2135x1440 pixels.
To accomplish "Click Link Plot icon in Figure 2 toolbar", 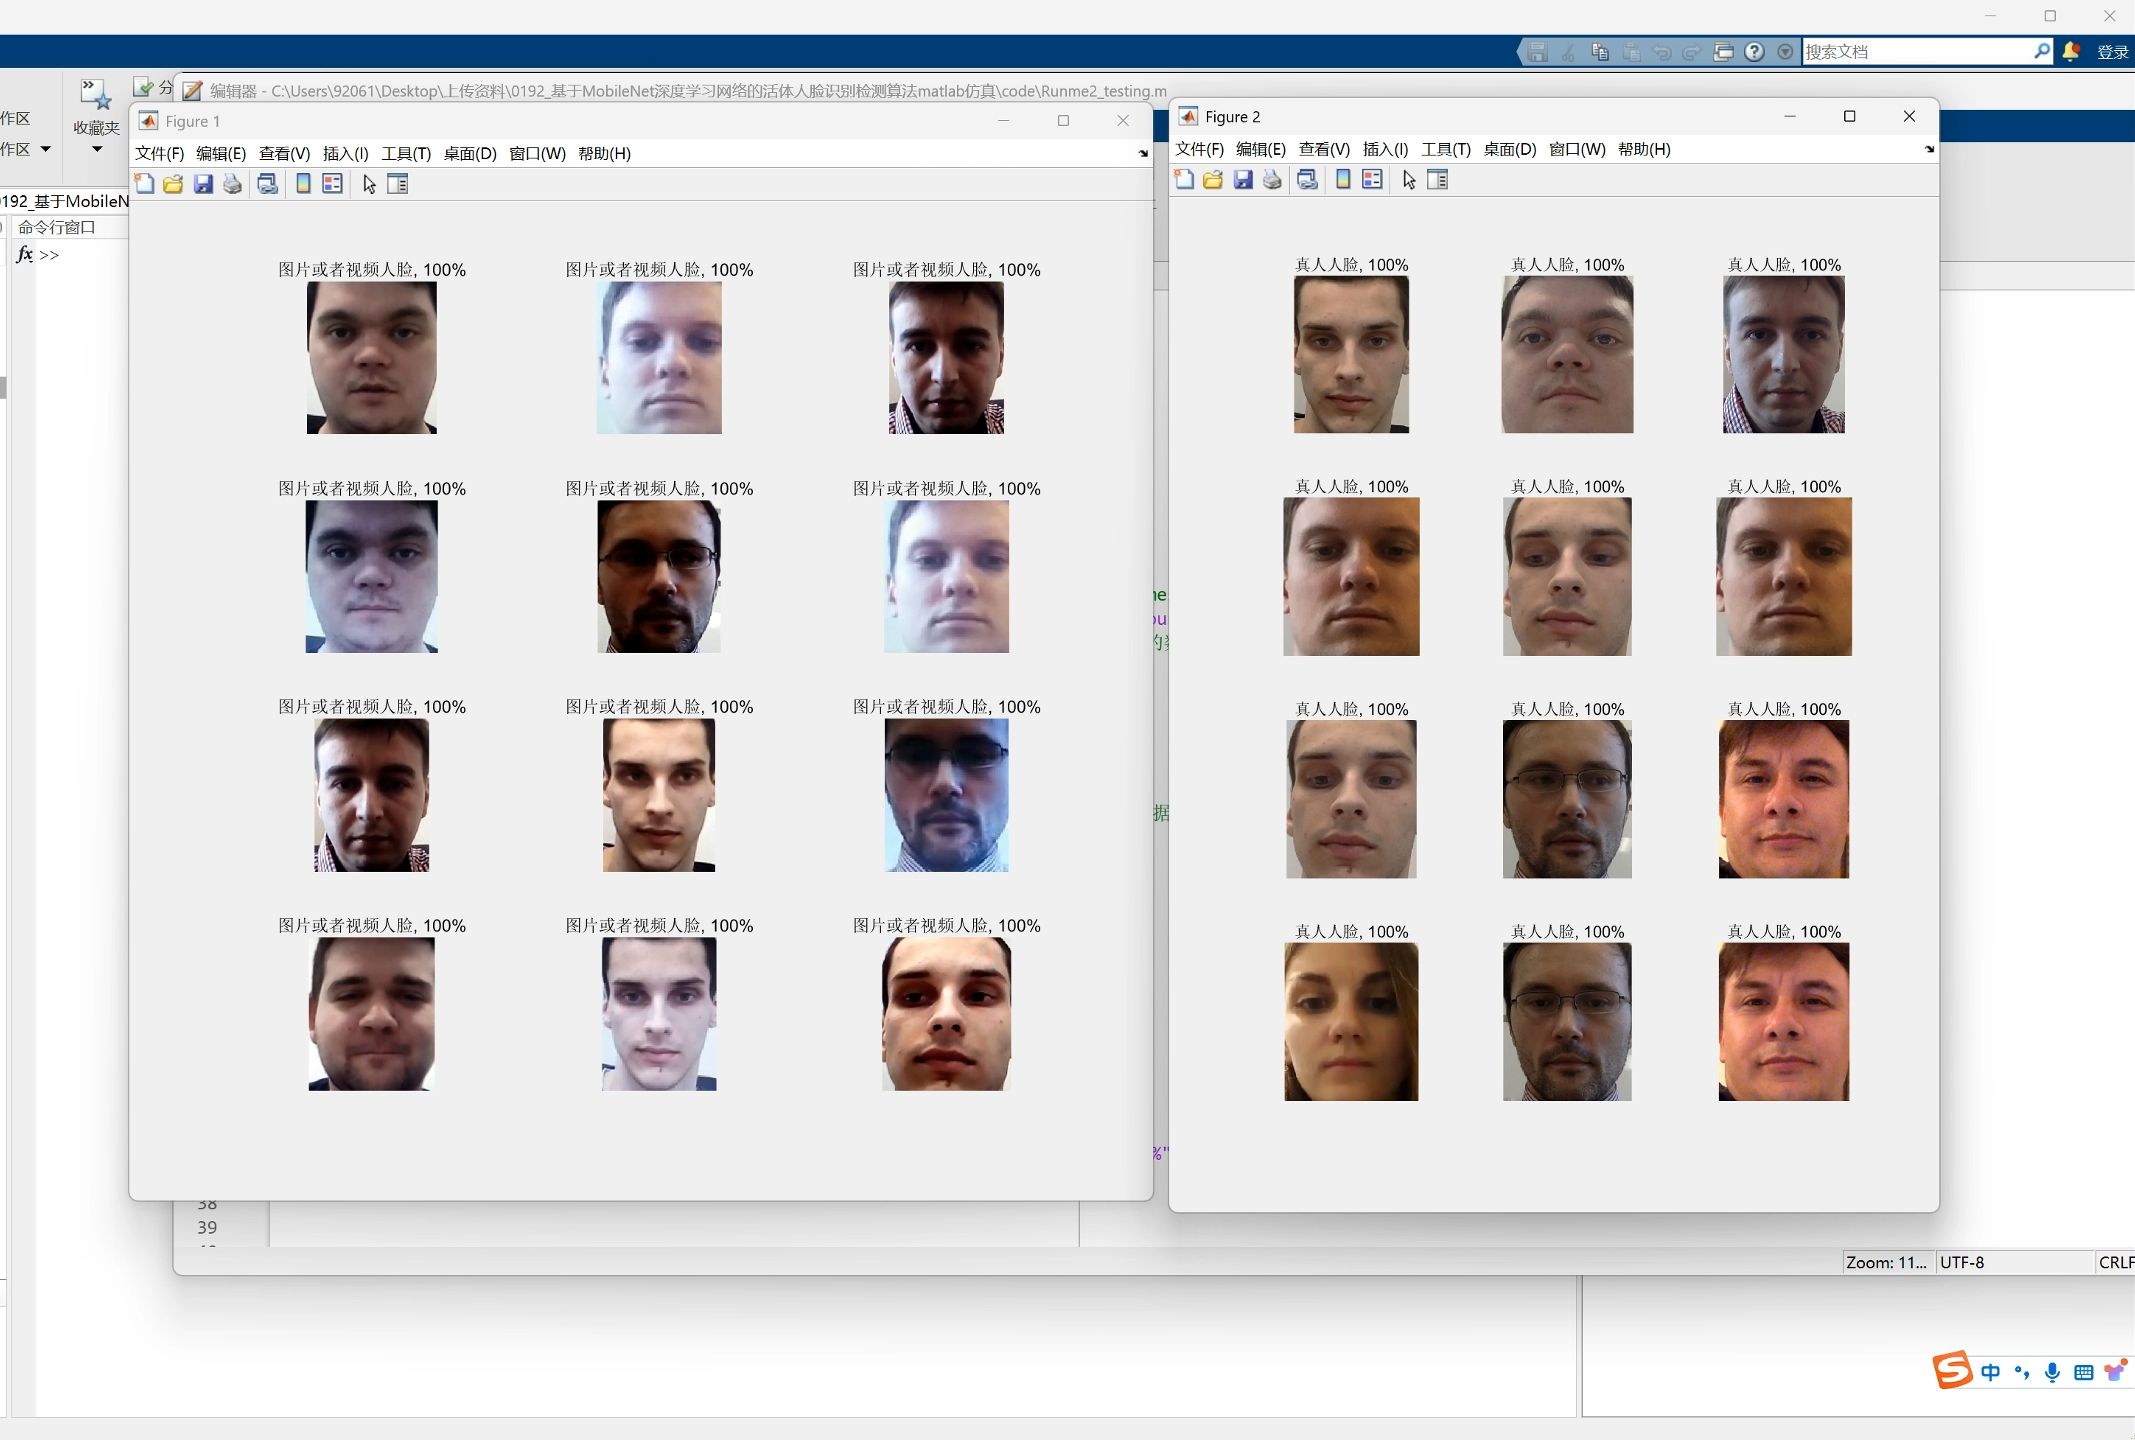I will pos(1307,180).
